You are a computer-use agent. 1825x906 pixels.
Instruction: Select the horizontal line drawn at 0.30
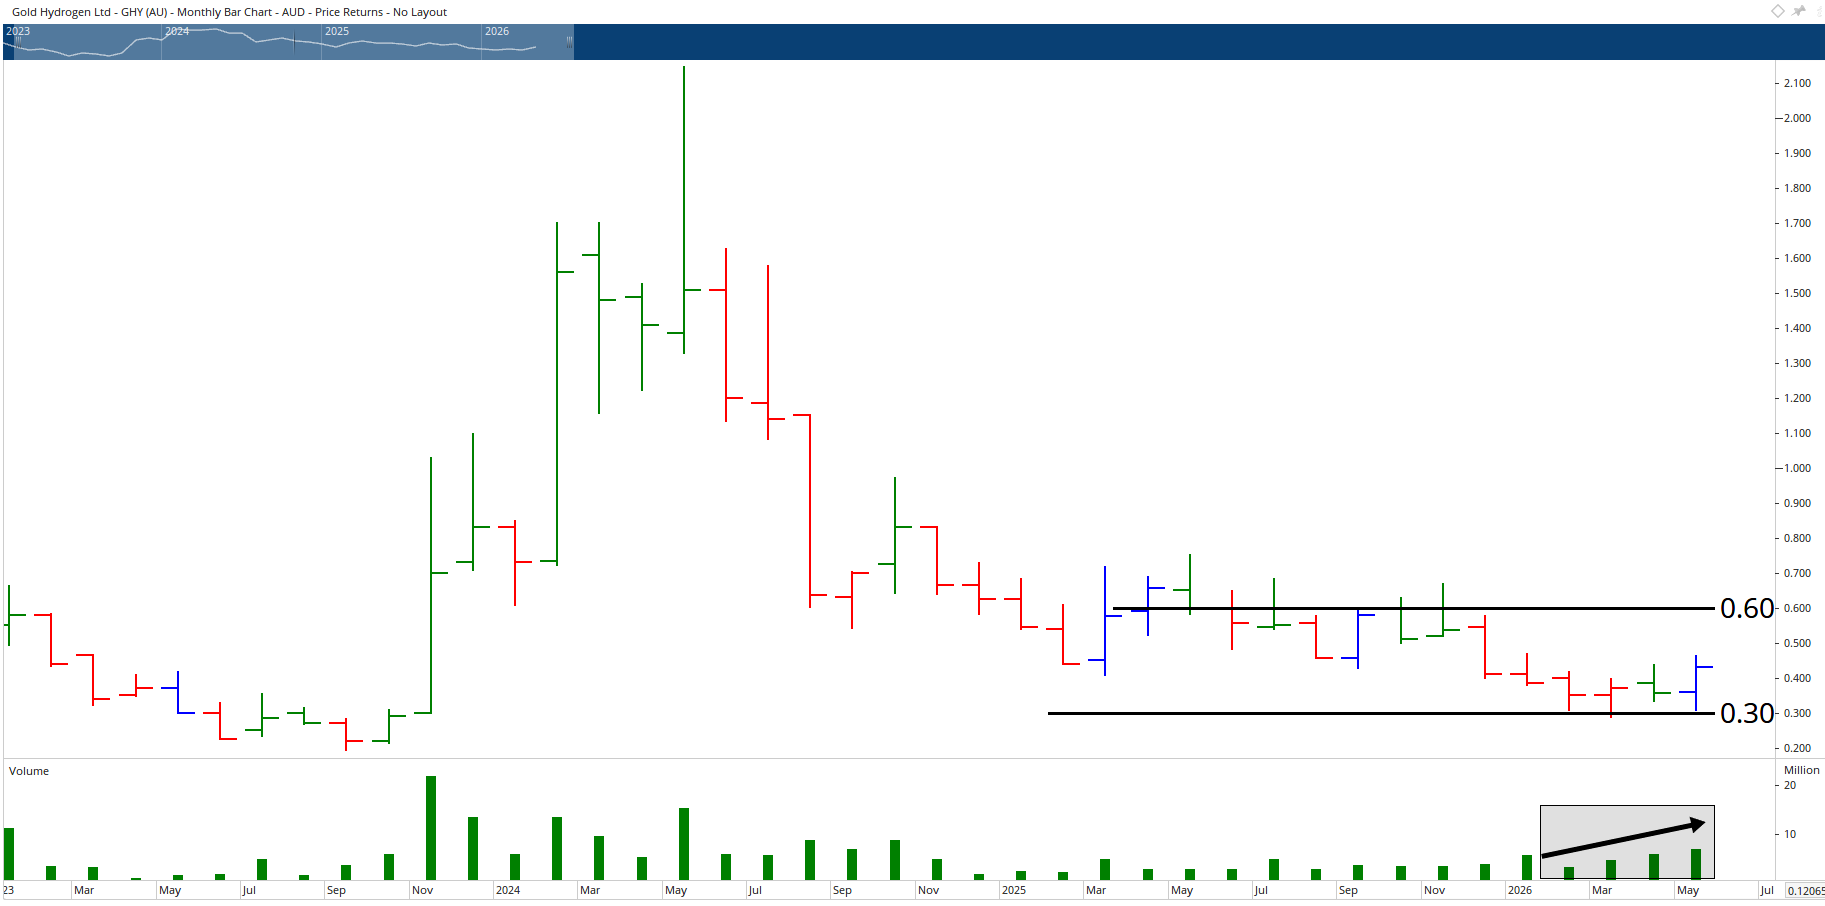pos(1380,713)
